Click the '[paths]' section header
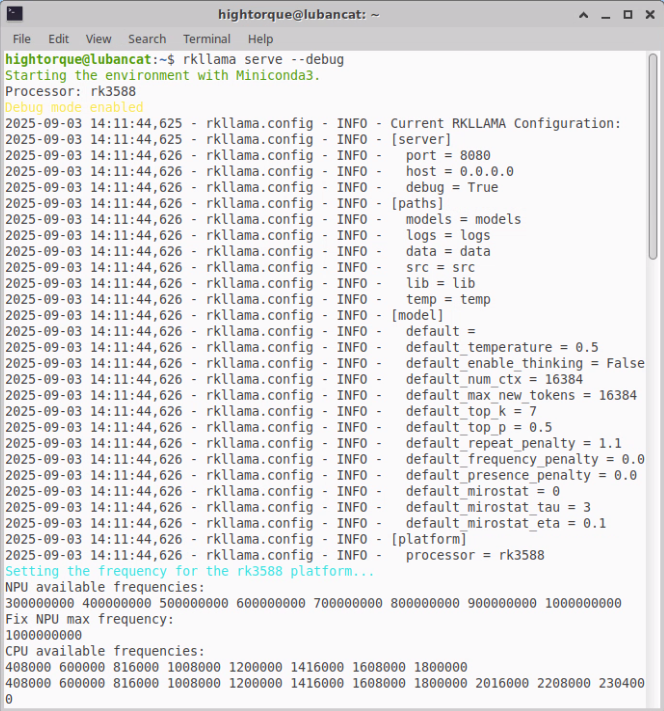Image resolution: width=664 pixels, height=711 pixels. click(417, 203)
